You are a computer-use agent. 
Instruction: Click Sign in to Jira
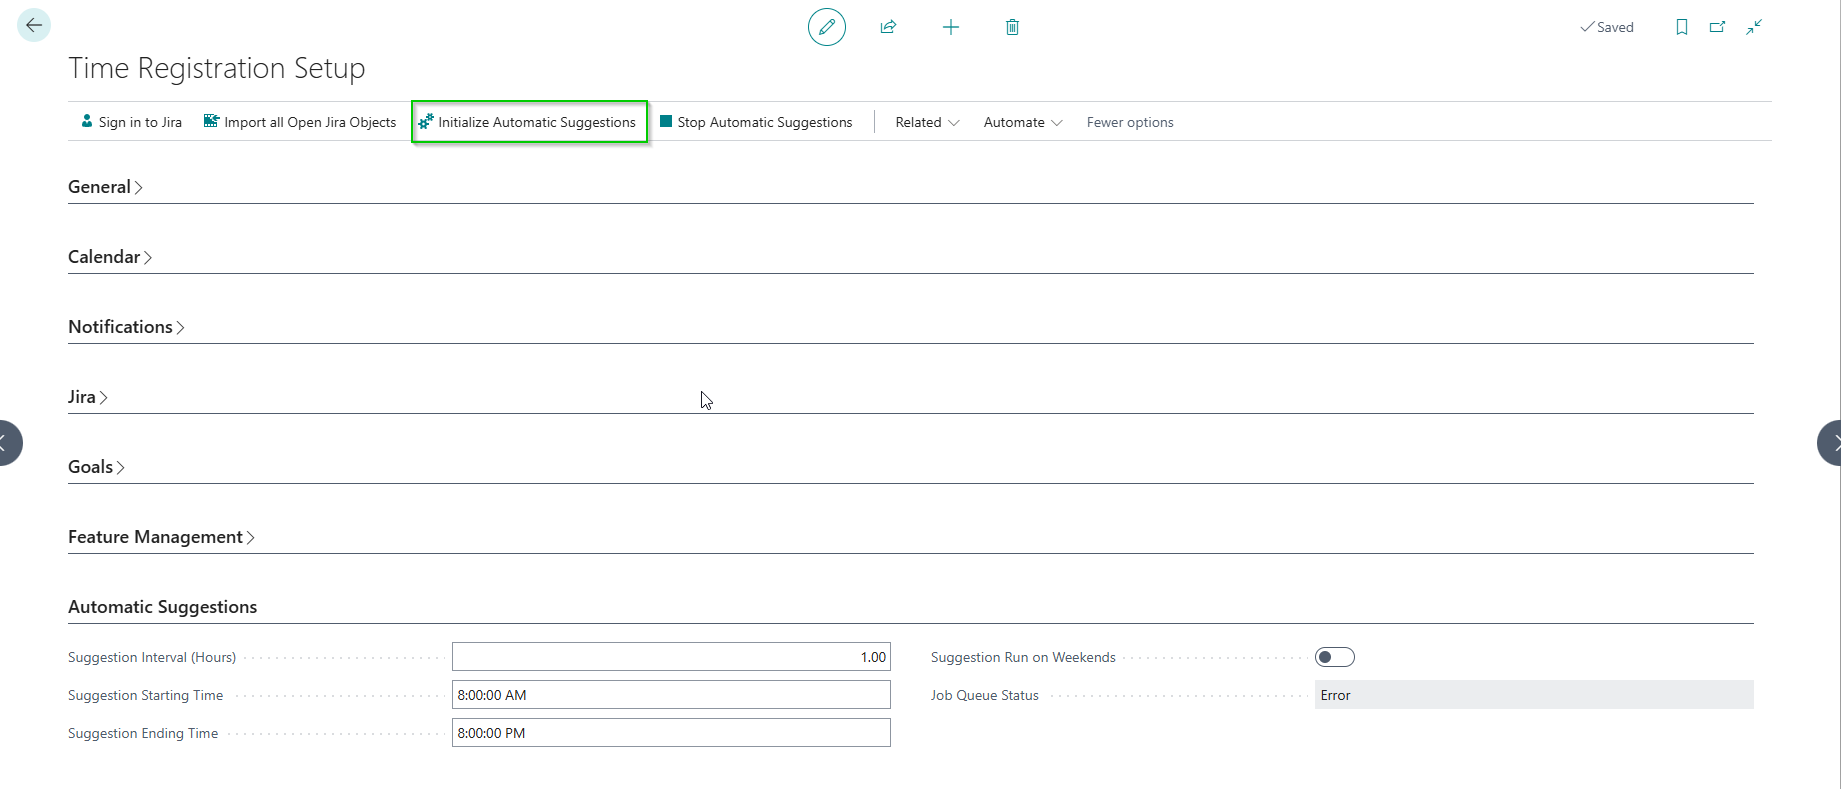(131, 122)
